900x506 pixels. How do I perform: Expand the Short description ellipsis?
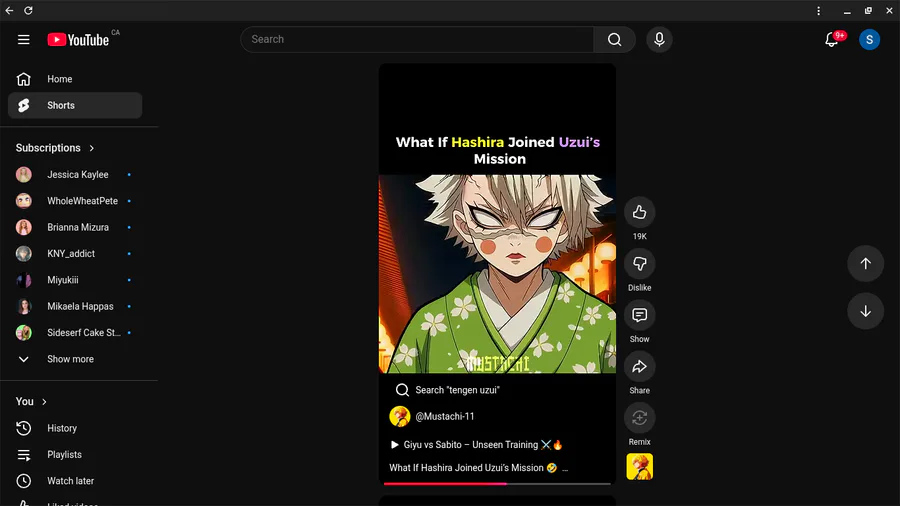(565, 468)
